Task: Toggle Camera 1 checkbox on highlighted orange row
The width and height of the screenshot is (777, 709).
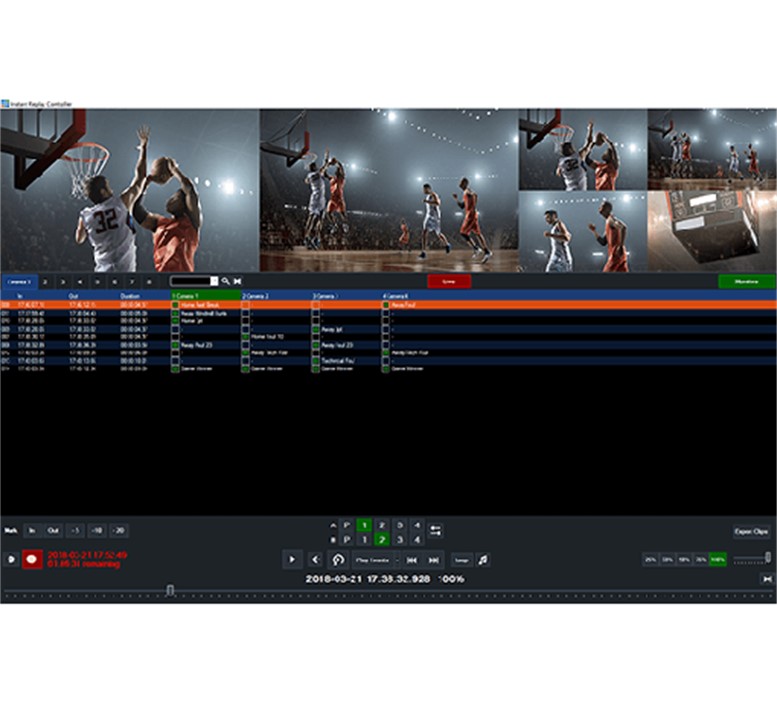Action: [x=175, y=304]
